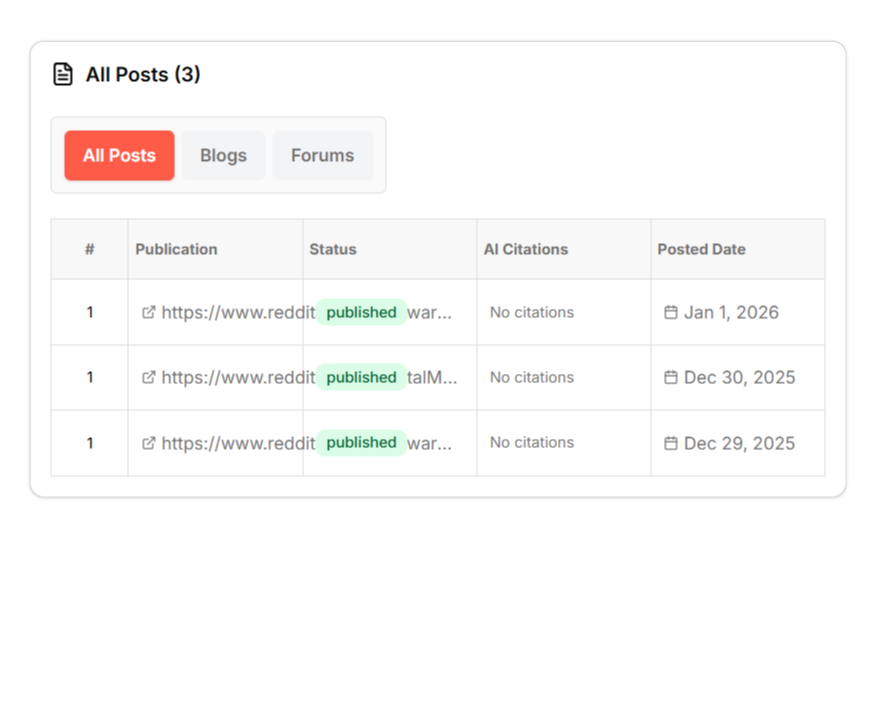Click calendar icon next to Jan 1, 2026
Image resolution: width=876 pixels, height=720 pixels.
(671, 312)
